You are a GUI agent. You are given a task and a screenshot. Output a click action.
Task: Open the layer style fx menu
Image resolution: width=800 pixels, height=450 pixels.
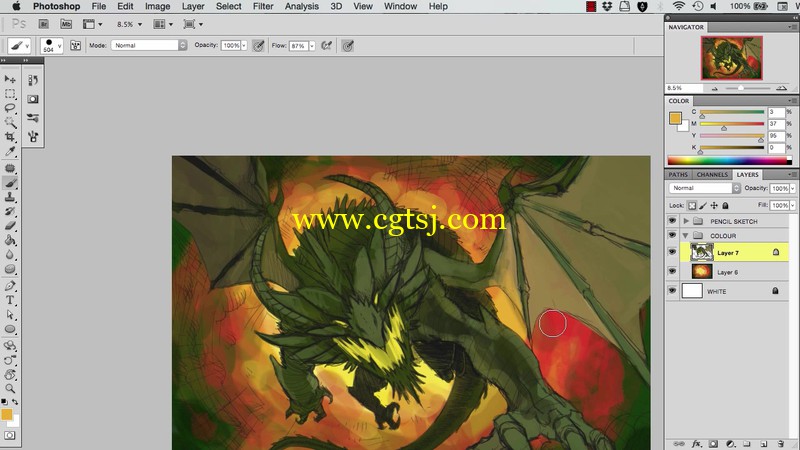(x=696, y=444)
